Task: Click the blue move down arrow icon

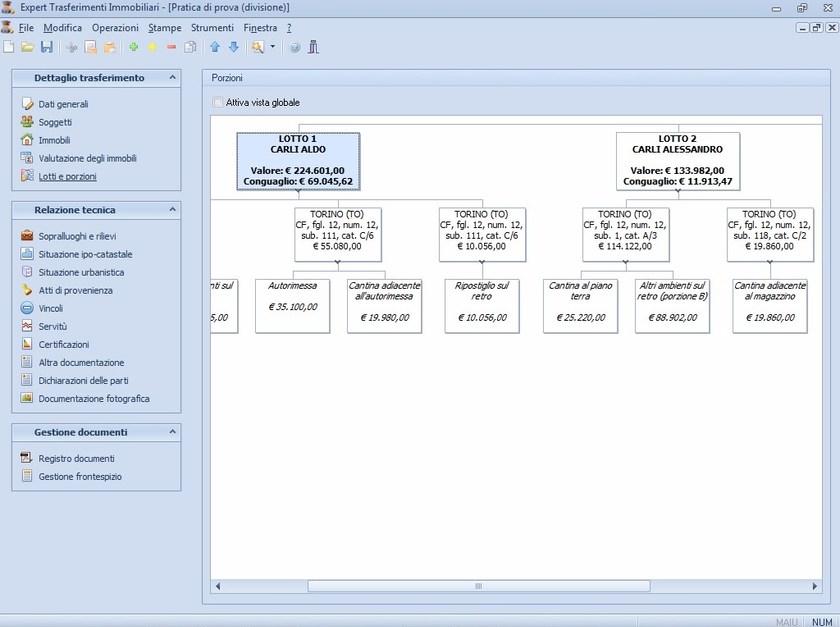Action: (234, 47)
